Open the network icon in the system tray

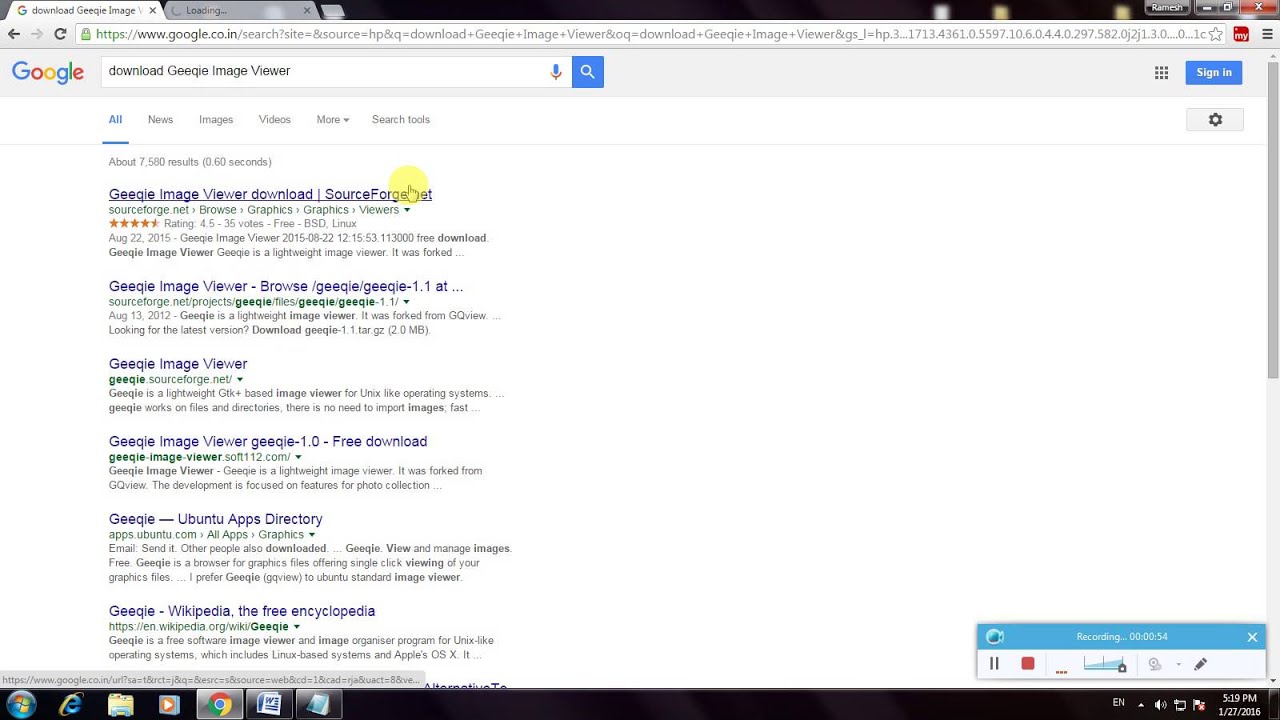point(1180,705)
